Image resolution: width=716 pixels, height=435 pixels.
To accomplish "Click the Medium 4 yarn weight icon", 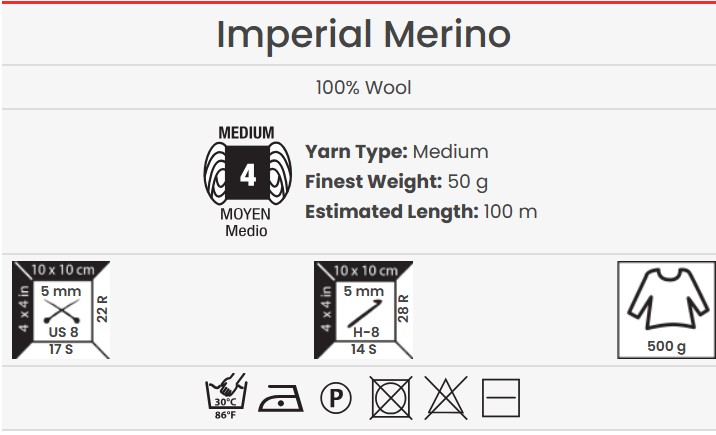I will tap(245, 177).
